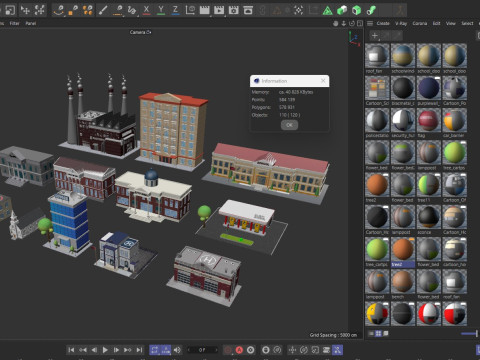The height and width of the screenshot is (360, 480).
Task: Click the new material plus button
Action: pos(375,35)
